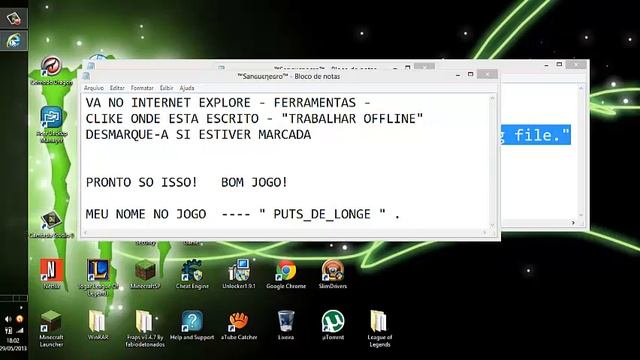Viewport: 640px width, 360px height.
Task: Click 'DESMARQUE-A SI ESTIVER MARCADA' line
Action: (198, 135)
